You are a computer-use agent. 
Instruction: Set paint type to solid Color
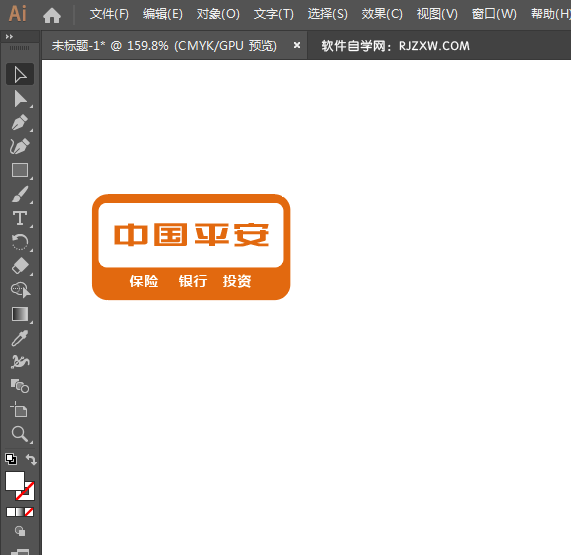coord(11,512)
